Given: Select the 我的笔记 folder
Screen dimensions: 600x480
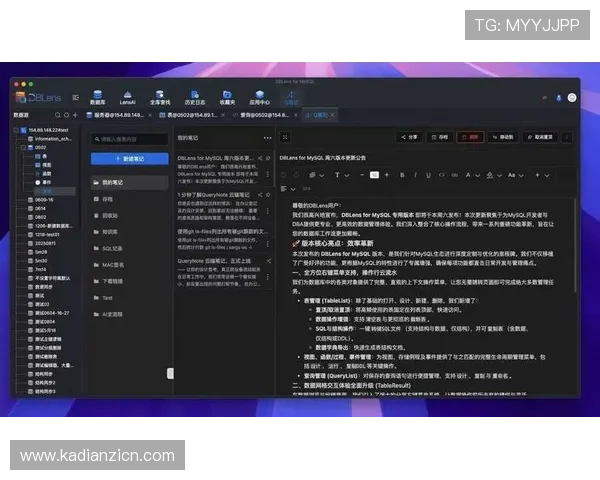Looking at the screenshot, I should [130, 183].
